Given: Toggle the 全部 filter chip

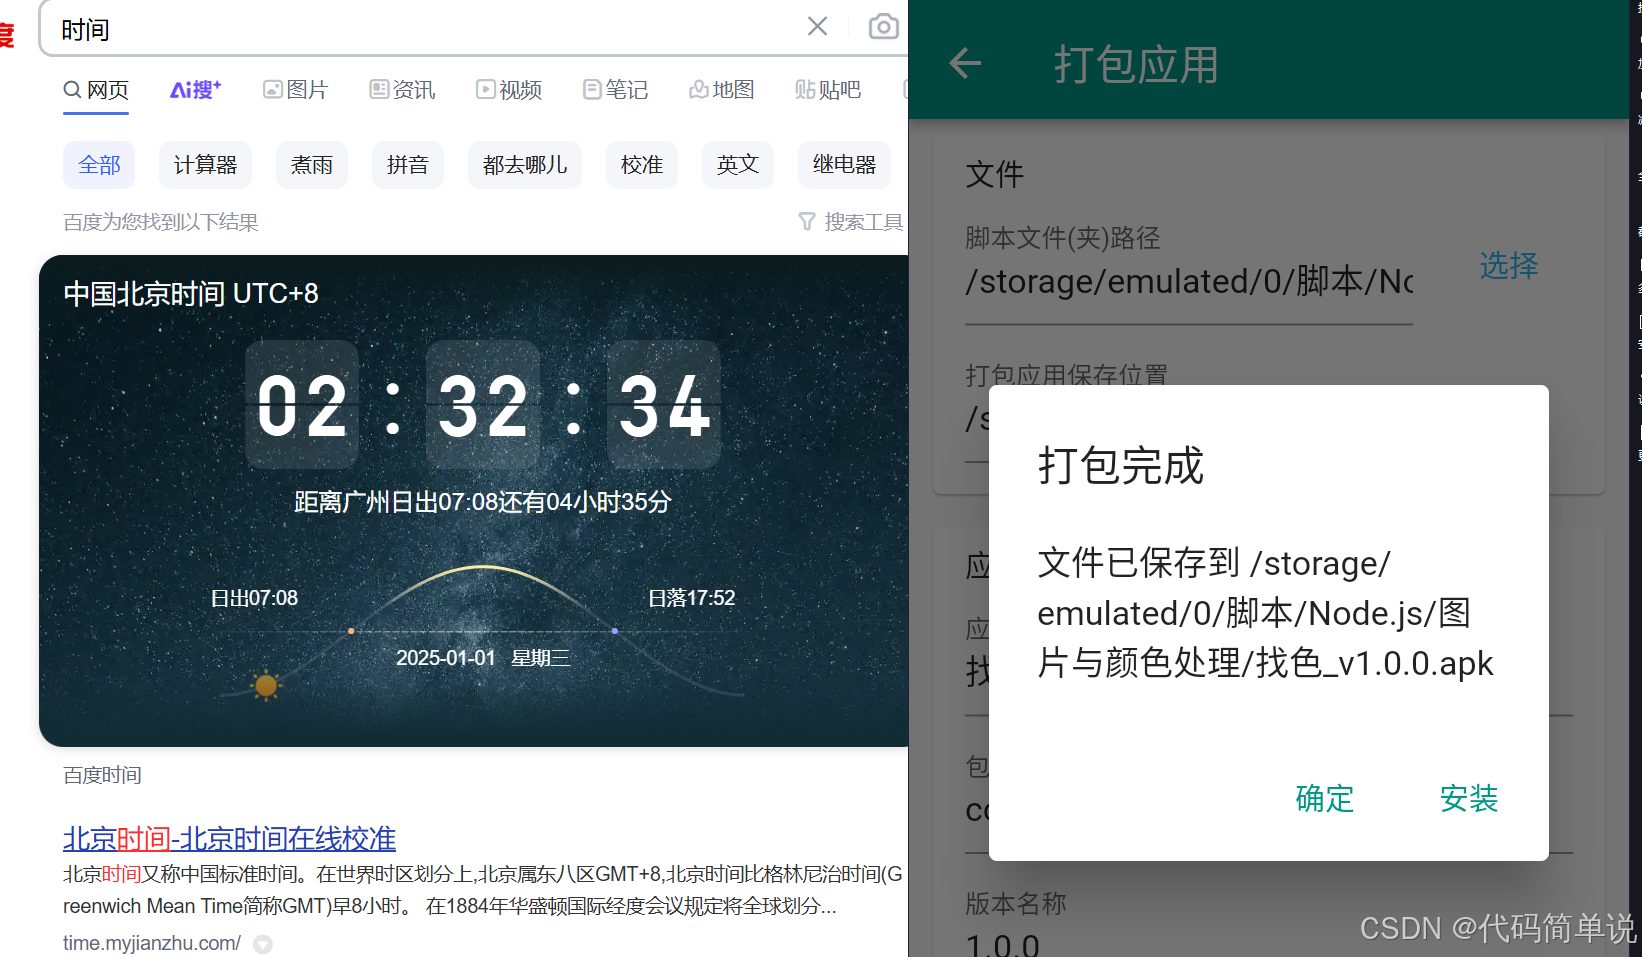Looking at the screenshot, I should pyautogui.click(x=98, y=164).
